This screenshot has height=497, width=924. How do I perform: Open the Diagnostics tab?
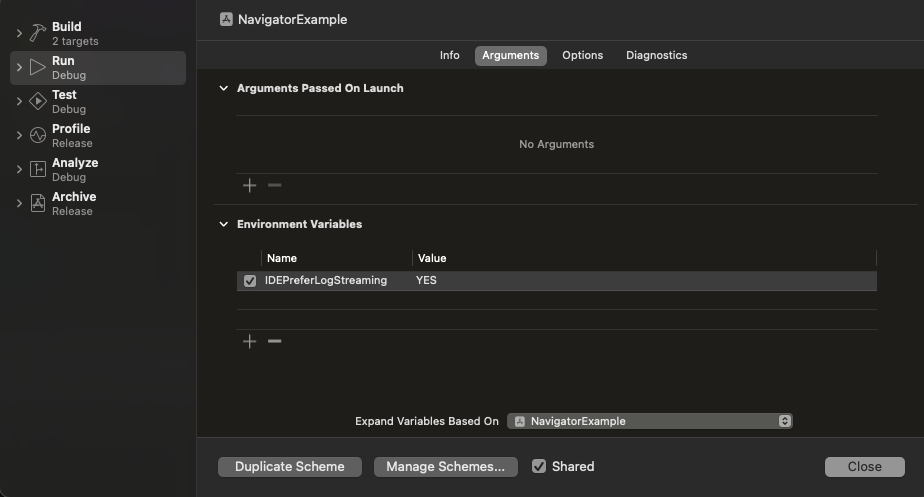[x=656, y=55]
